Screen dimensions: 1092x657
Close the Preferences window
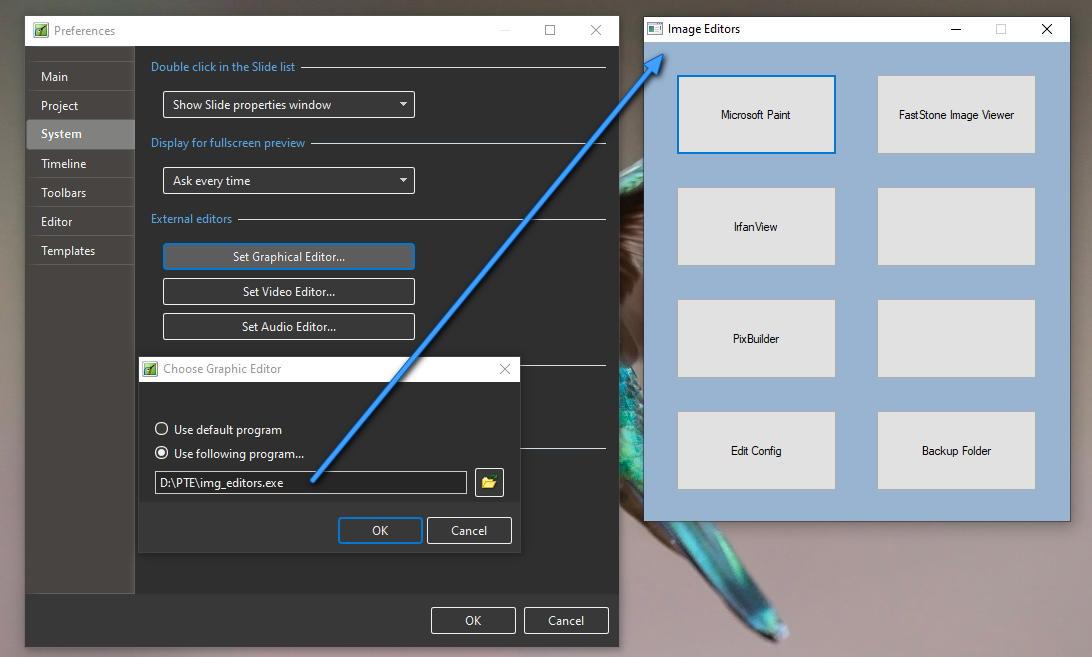[595, 30]
